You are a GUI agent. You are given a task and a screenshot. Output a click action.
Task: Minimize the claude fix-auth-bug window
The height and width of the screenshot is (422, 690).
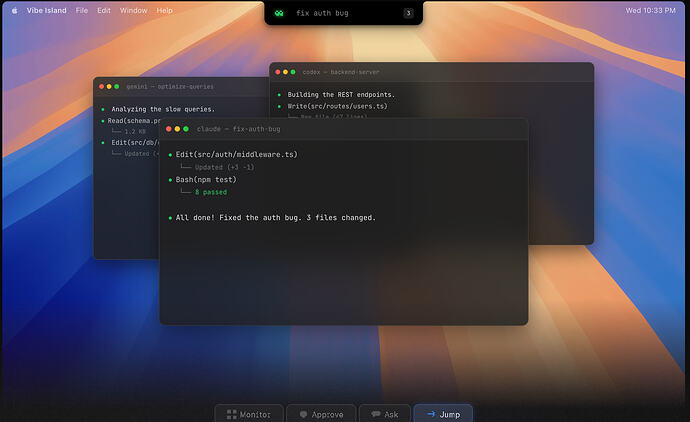177,129
